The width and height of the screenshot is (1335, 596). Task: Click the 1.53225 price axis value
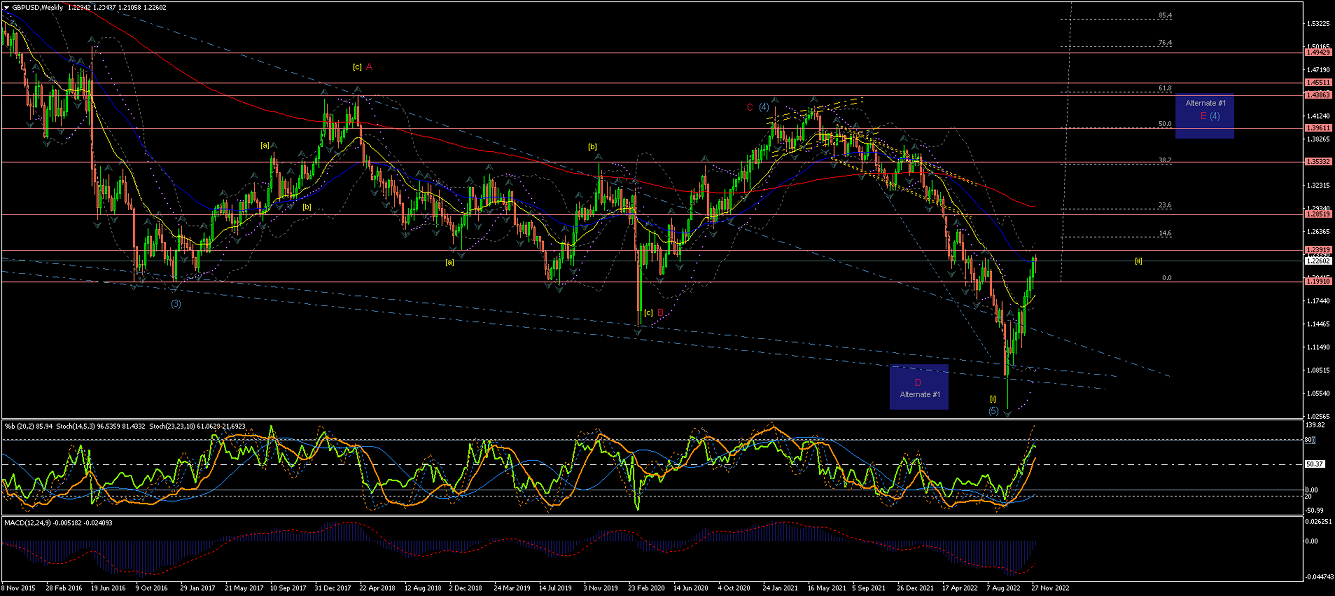[1319, 24]
